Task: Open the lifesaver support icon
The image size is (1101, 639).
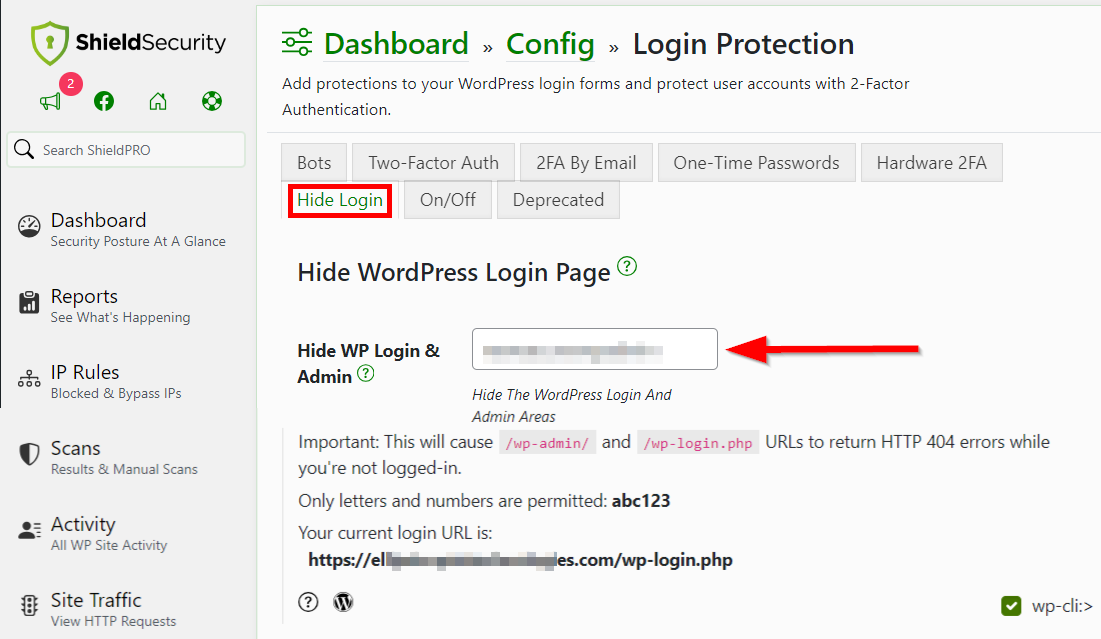Action: tap(211, 101)
